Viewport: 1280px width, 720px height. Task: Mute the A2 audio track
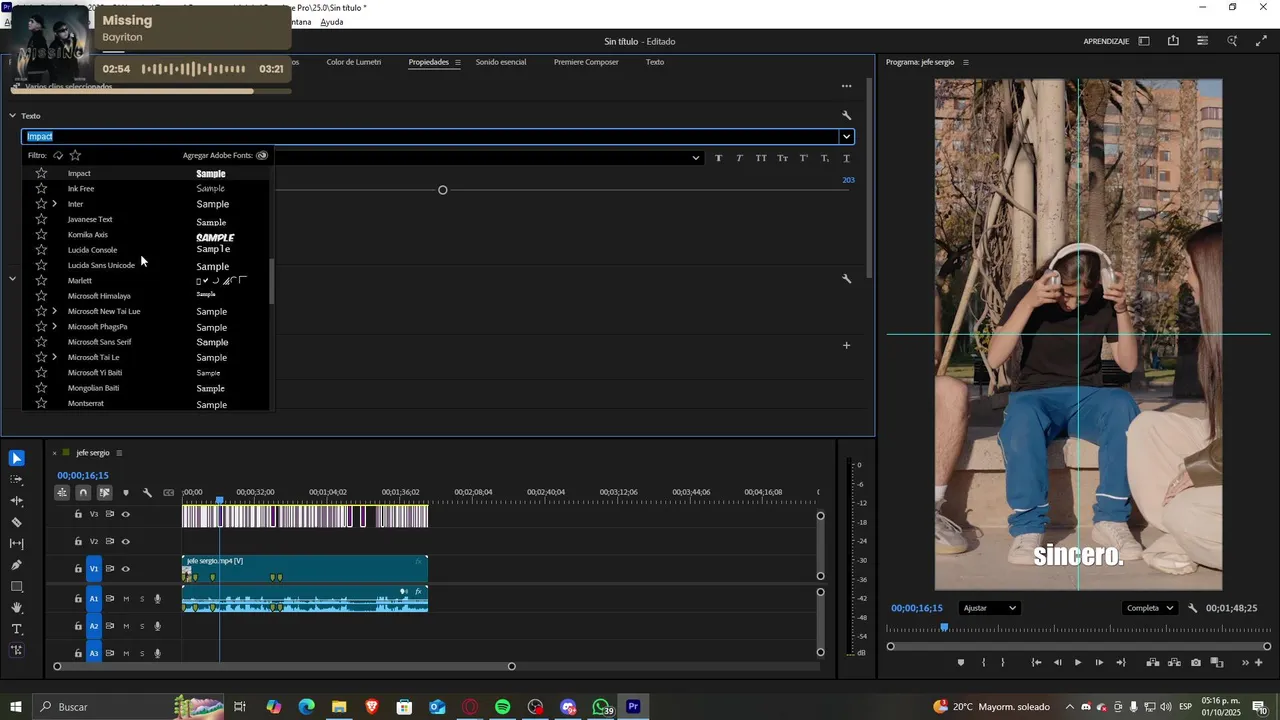pos(126,626)
